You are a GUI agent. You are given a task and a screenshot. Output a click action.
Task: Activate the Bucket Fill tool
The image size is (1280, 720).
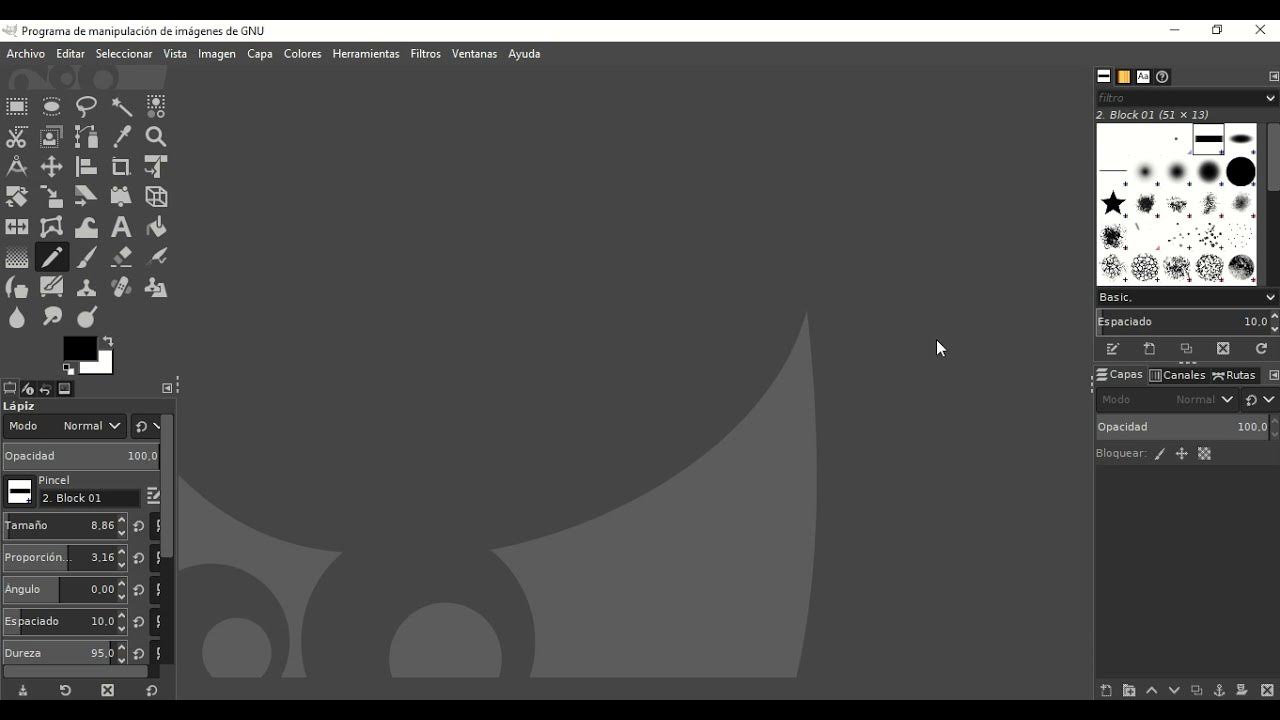pos(156,227)
